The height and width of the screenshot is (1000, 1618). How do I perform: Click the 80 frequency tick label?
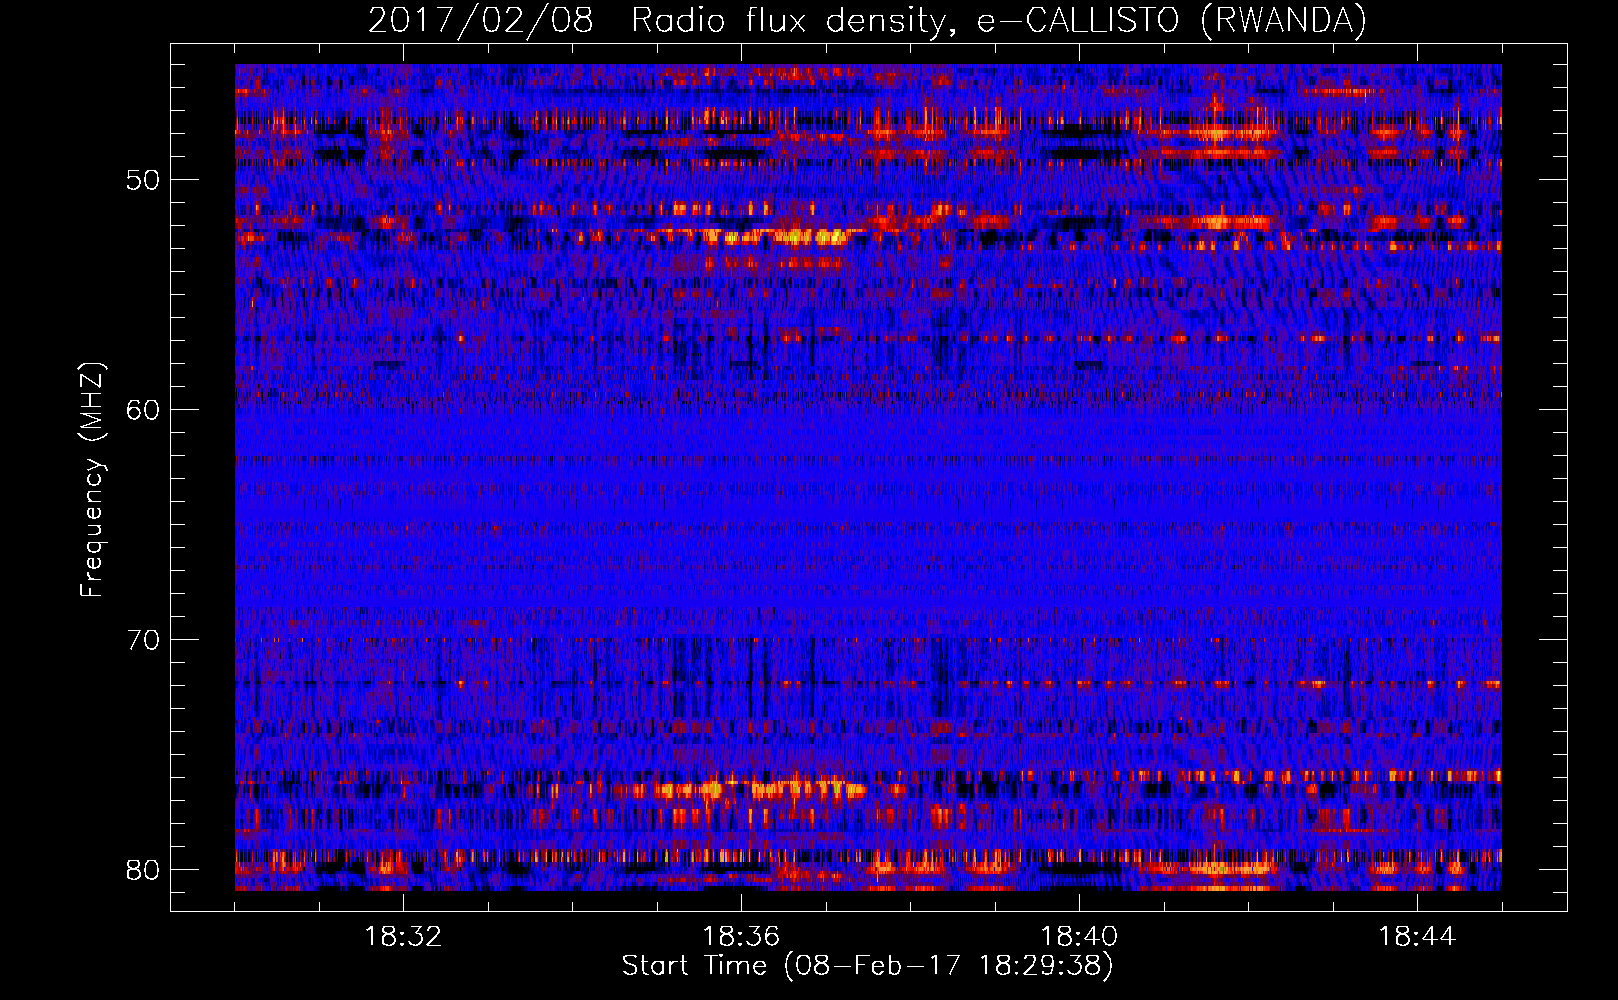click(x=143, y=870)
